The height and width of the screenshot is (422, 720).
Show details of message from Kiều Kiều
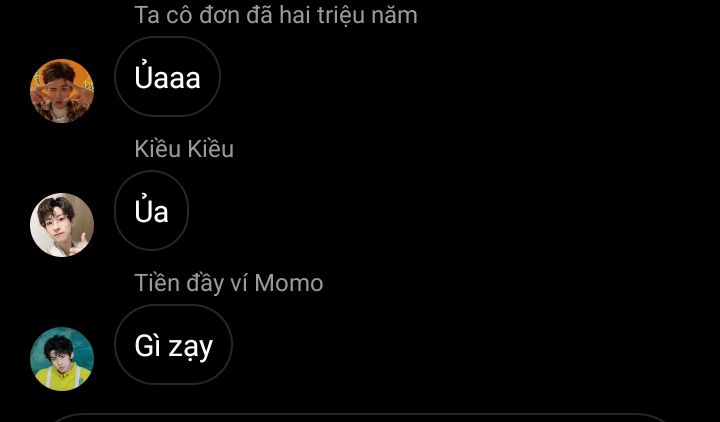click(x=152, y=210)
